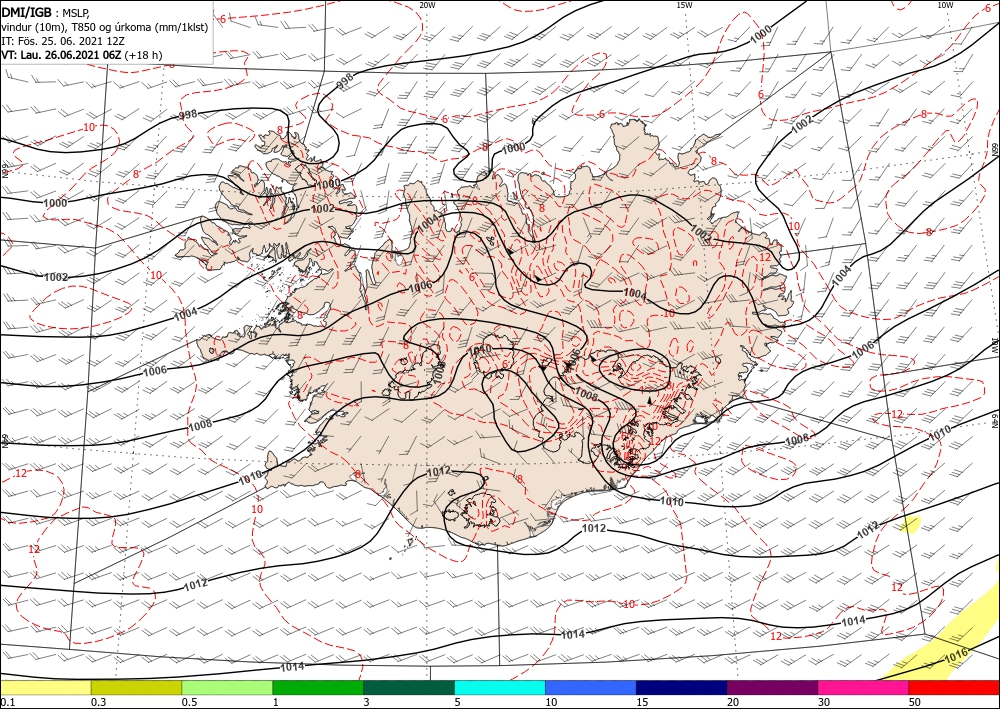Image resolution: width=1000 pixels, height=709 pixels.
Task: Click the blue 10–15 legend swatch
Action: [x=591, y=688]
